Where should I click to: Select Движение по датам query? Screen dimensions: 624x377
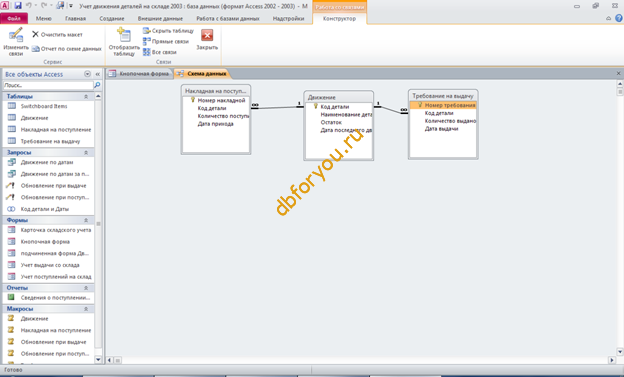48,162
